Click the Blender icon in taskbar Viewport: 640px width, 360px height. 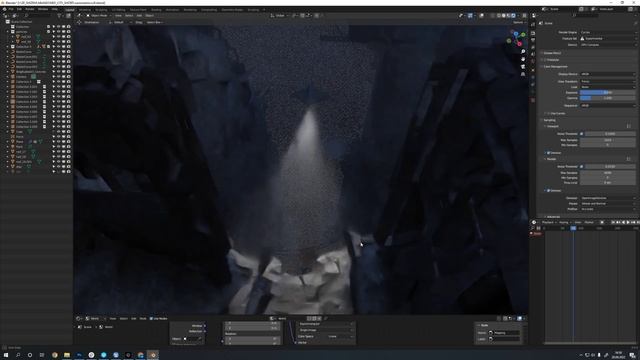153,355
